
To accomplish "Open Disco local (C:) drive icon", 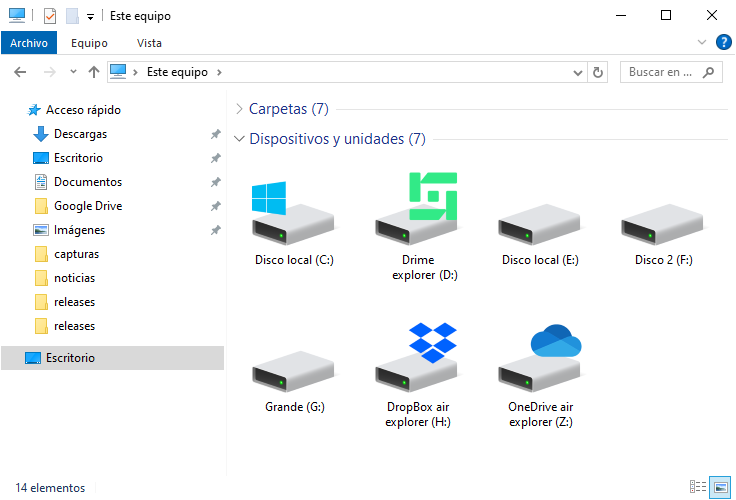I will pos(293,213).
